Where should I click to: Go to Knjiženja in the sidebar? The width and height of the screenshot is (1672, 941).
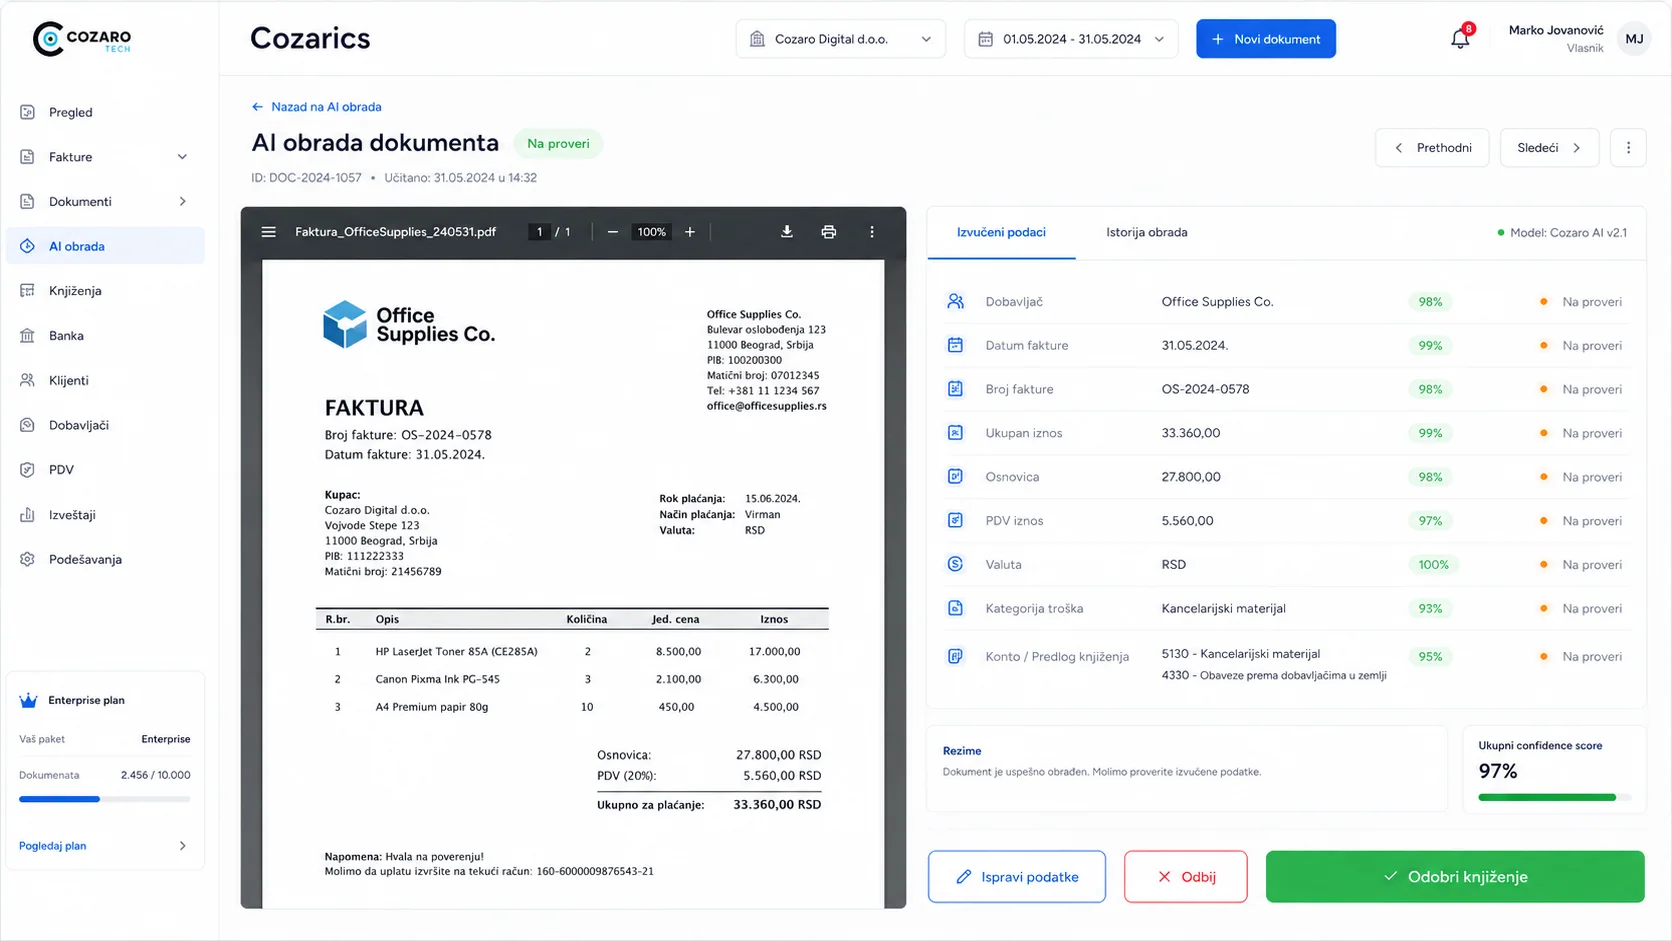pyautogui.click(x=105, y=291)
